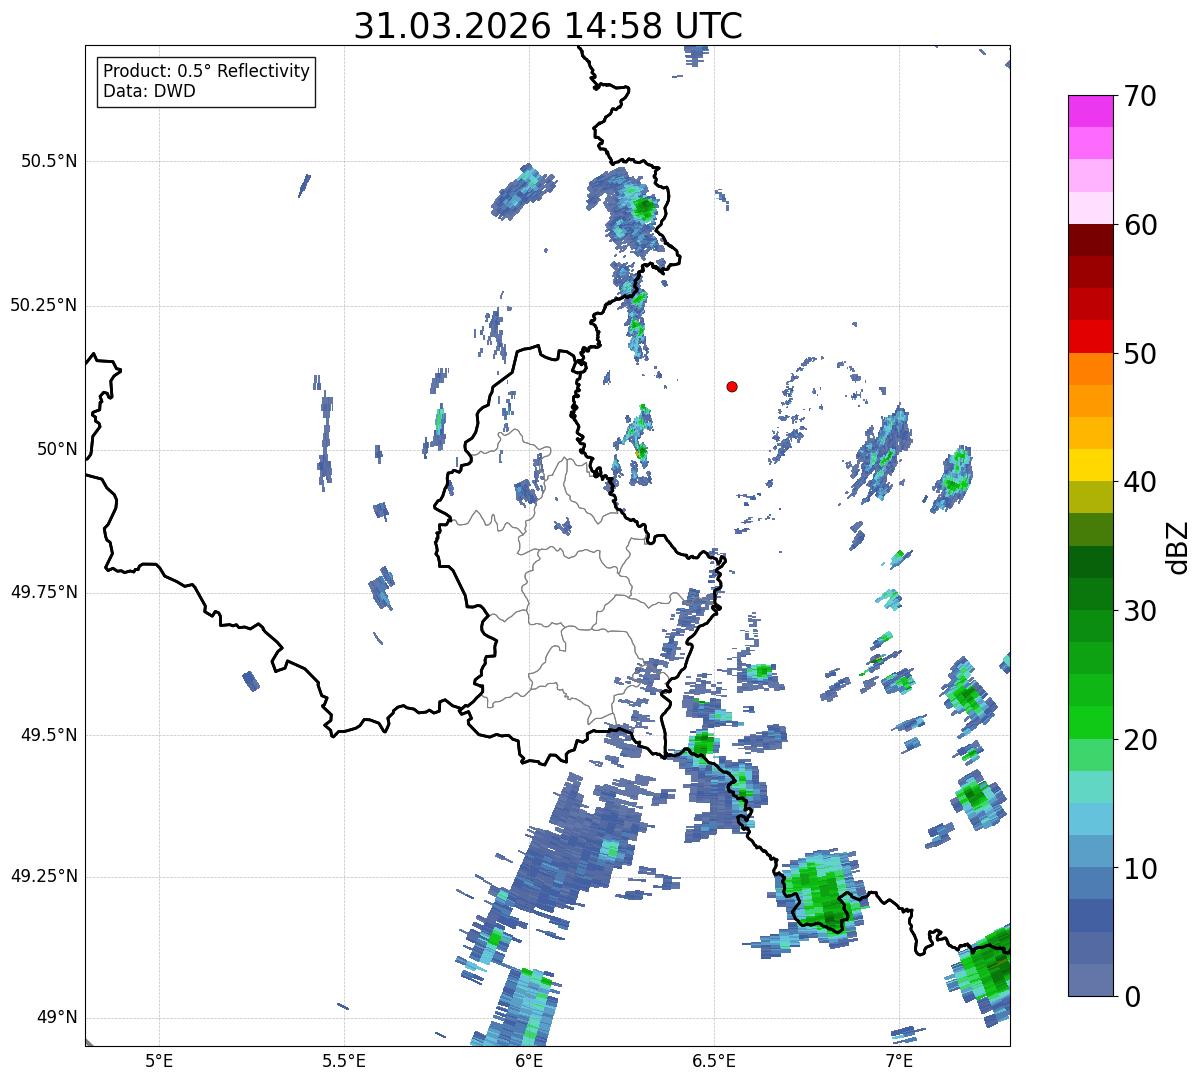The image size is (1202, 1081).
Task: Click the 6.5°E longitude label
Action: click(714, 1060)
